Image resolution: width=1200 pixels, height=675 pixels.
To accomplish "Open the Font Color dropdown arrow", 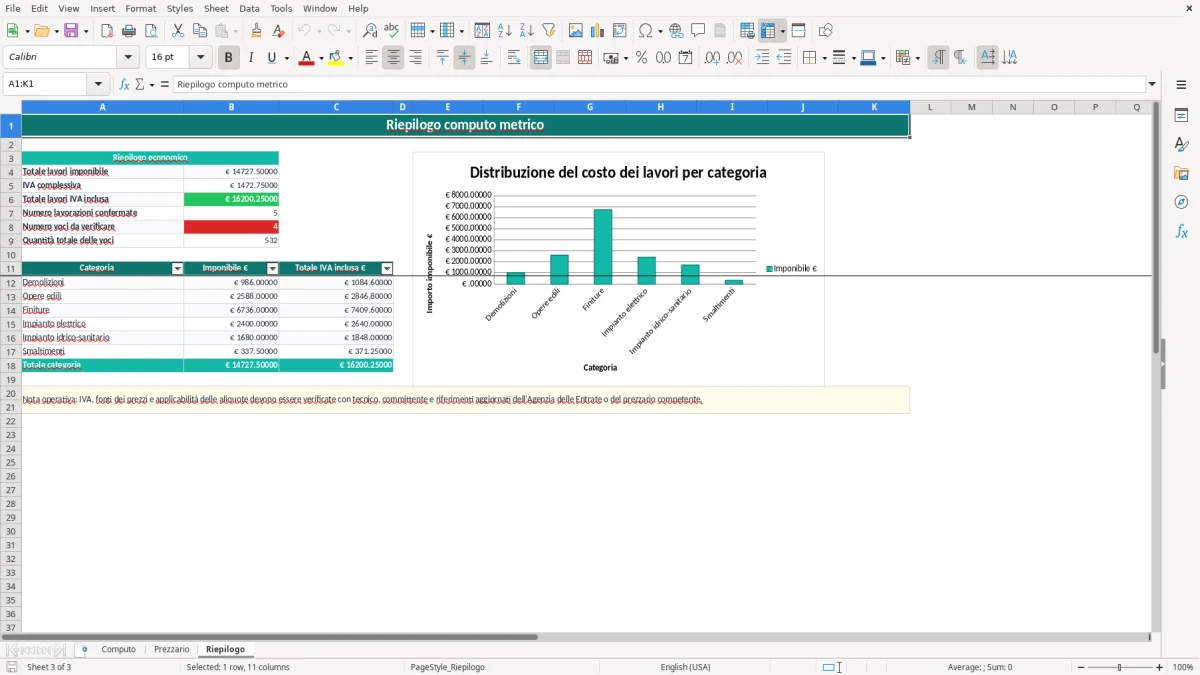I will (320, 58).
